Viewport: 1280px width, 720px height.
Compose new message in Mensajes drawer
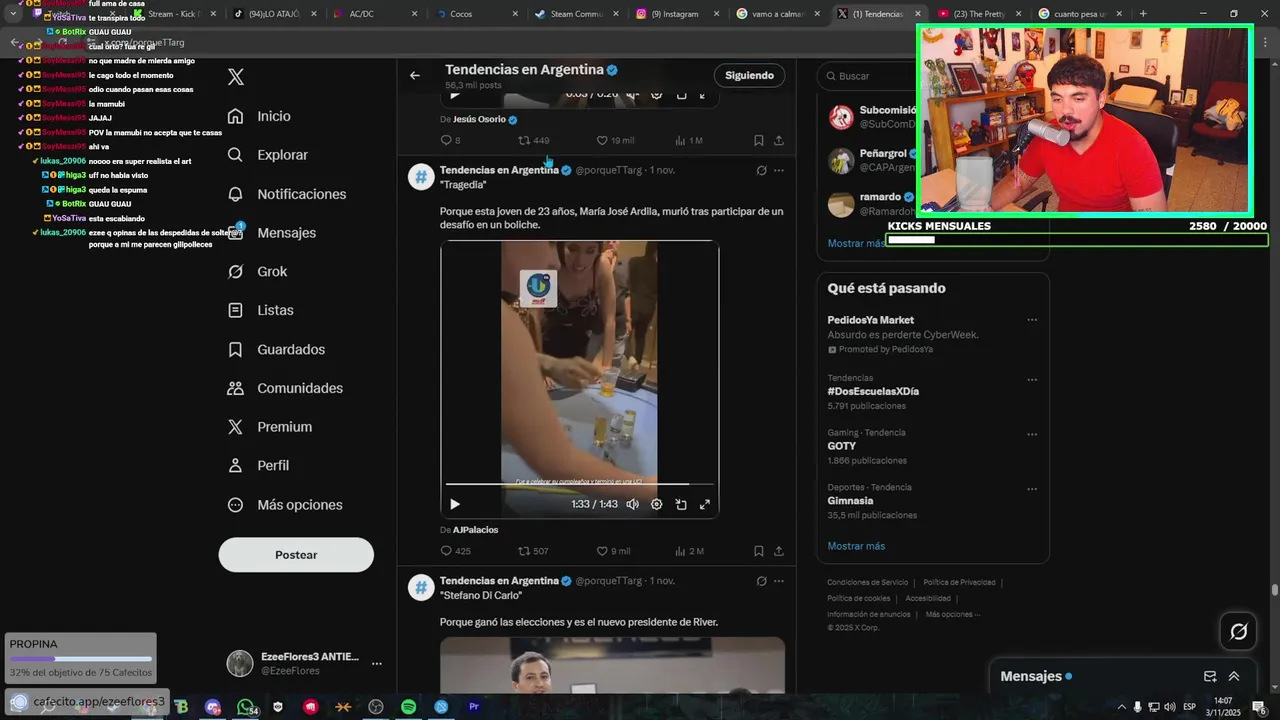pos(1210,677)
